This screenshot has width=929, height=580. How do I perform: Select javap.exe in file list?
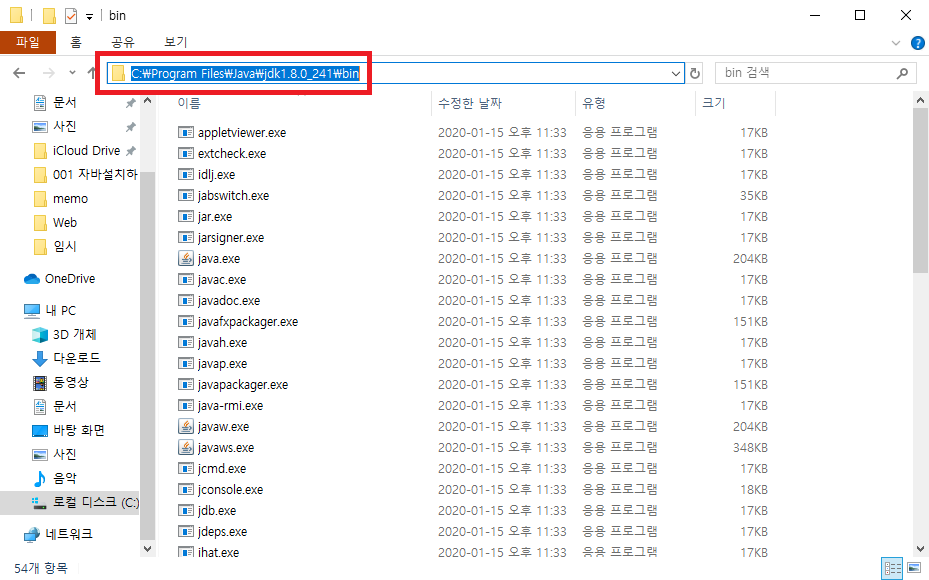pyautogui.click(x=222, y=364)
